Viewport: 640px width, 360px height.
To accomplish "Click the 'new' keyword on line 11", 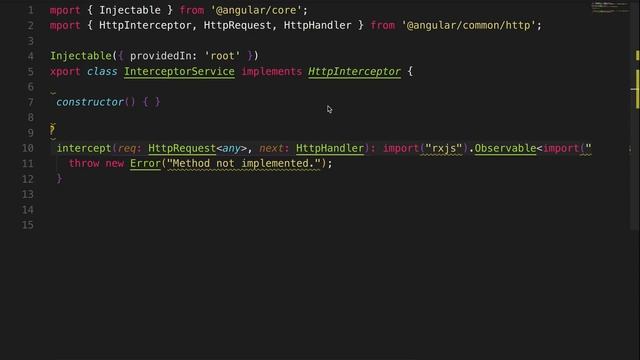I will coord(115,163).
